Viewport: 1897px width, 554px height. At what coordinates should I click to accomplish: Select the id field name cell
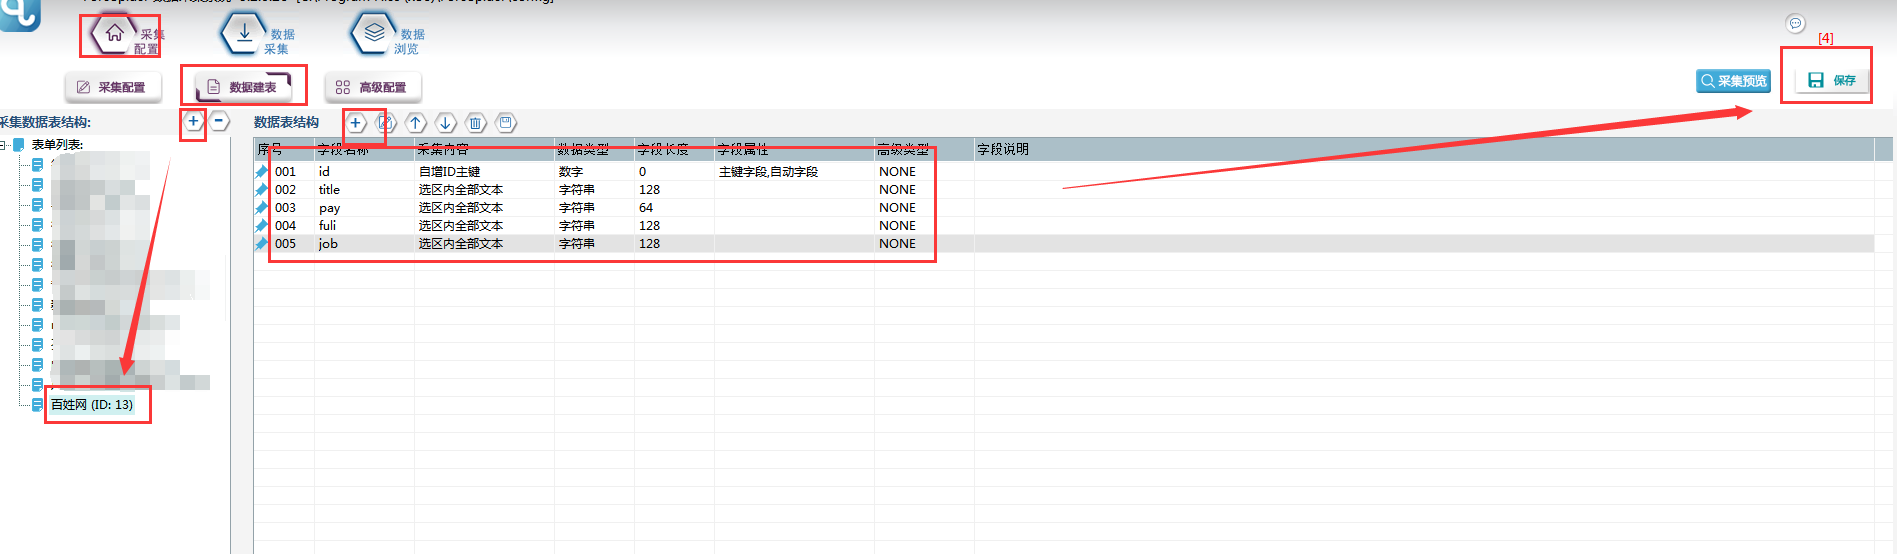[364, 172]
